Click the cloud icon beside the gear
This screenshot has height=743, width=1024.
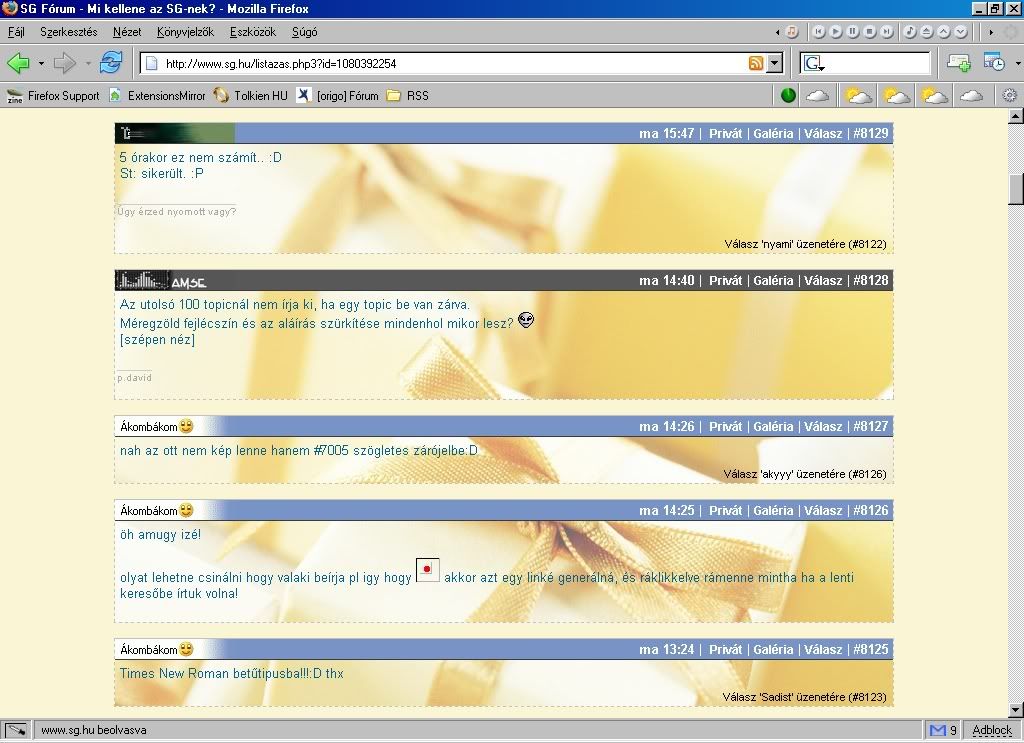(x=971, y=96)
